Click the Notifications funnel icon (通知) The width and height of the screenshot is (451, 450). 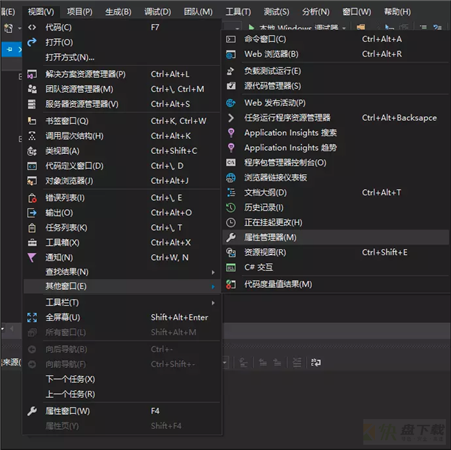32,257
